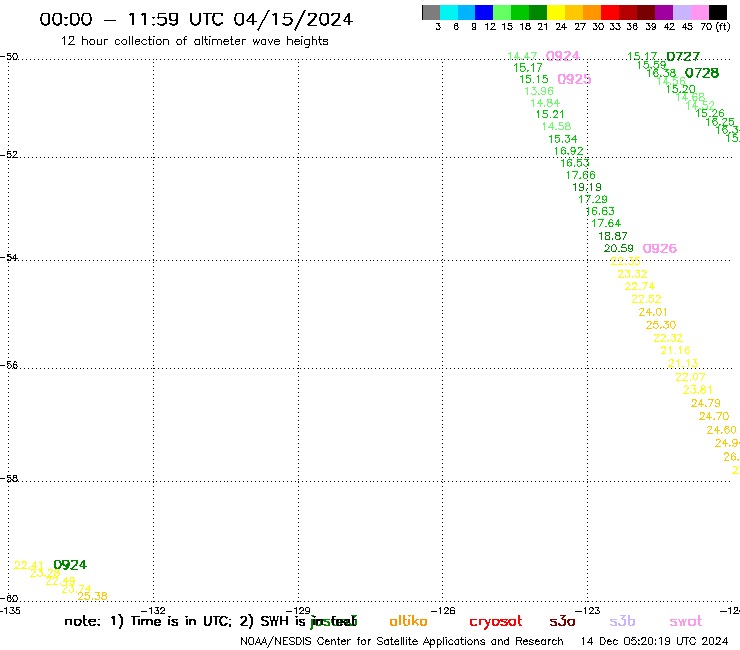Click the longitude axis label -126

pyautogui.click(x=443, y=610)
